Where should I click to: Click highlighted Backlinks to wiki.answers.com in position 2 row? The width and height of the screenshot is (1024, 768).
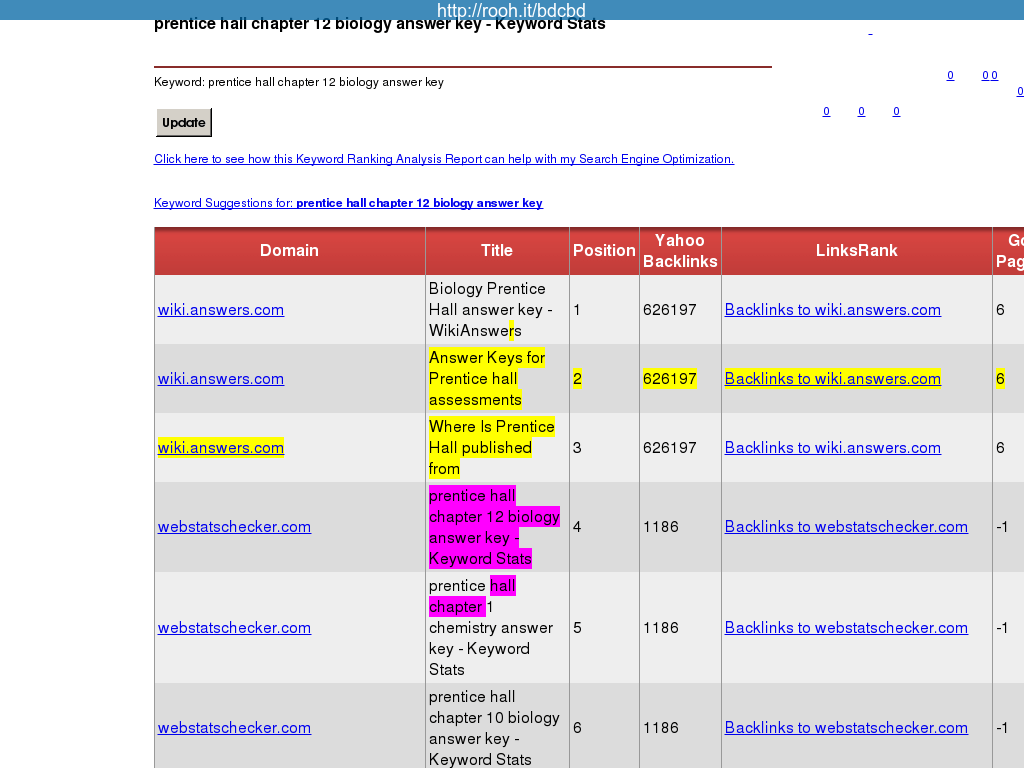pyautogui.click(x=832, y=379)
